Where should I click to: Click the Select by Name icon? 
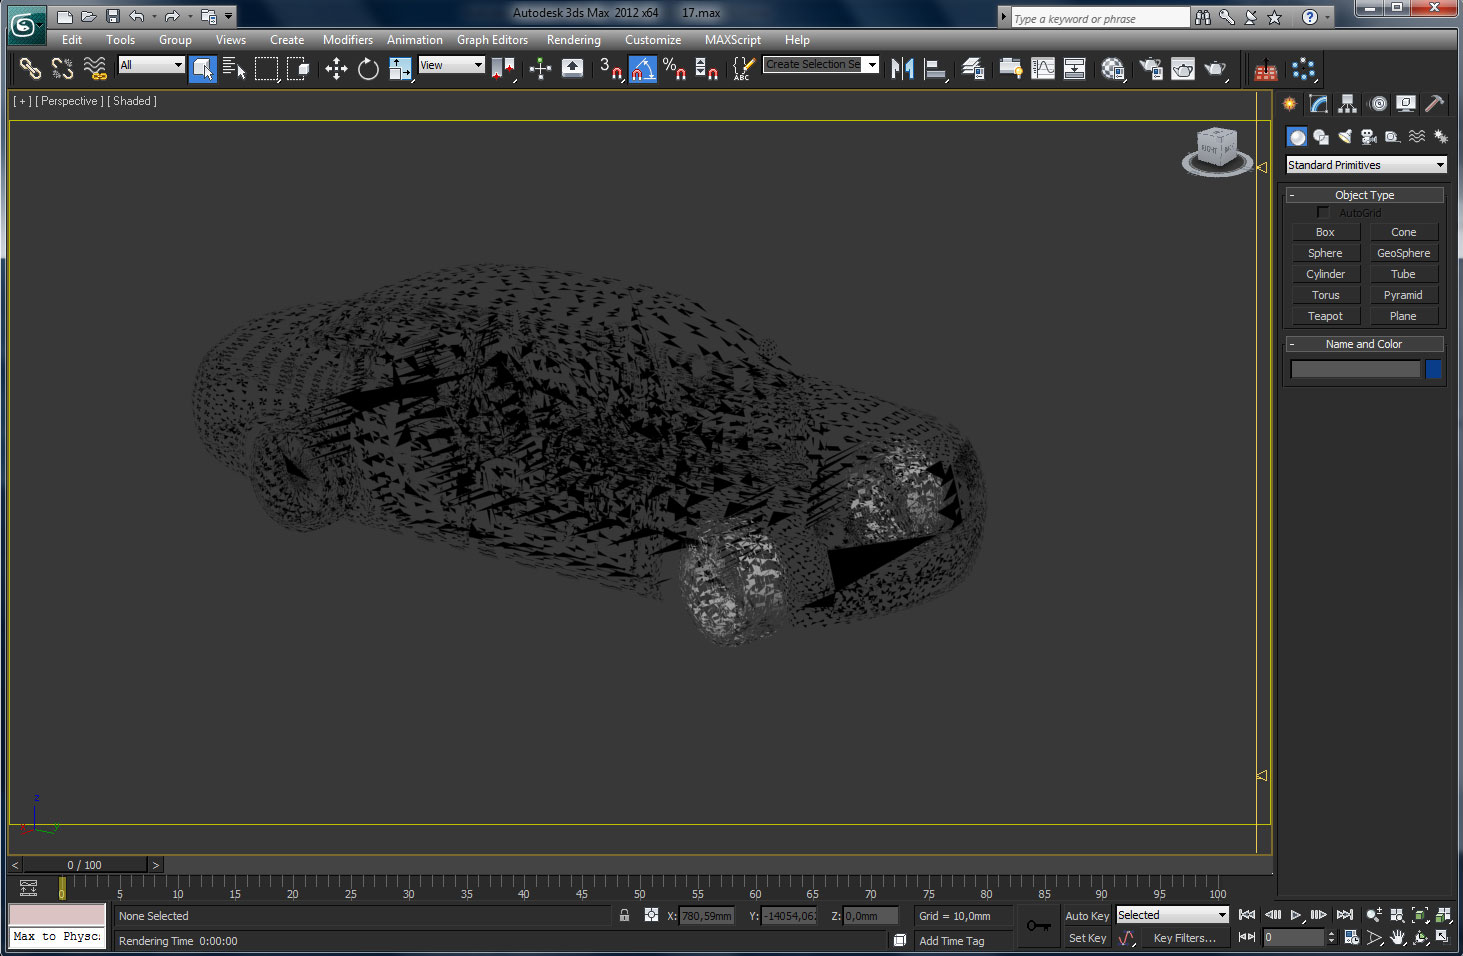(234, 68)
